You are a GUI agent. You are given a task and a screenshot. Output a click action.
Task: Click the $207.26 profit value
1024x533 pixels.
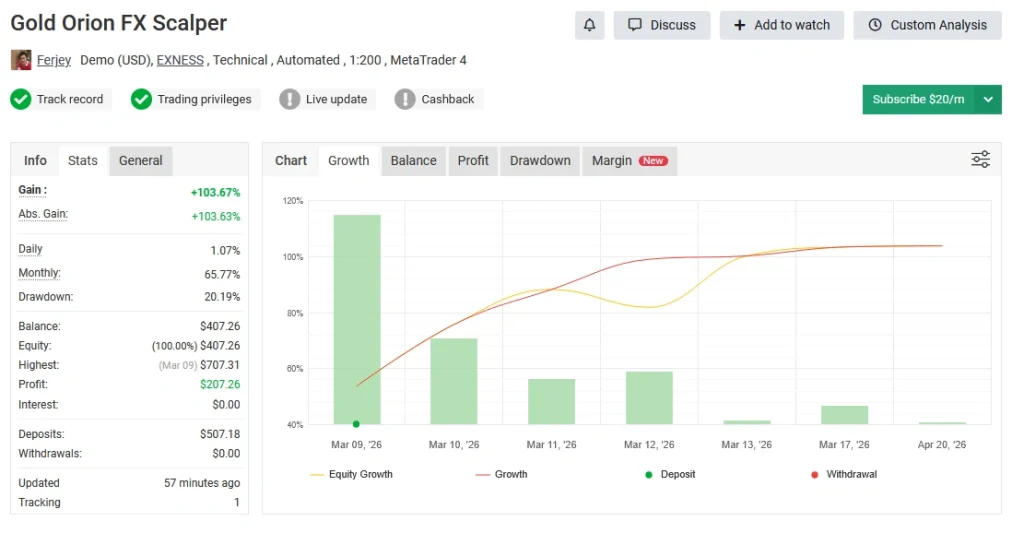[x=220, y=384]
